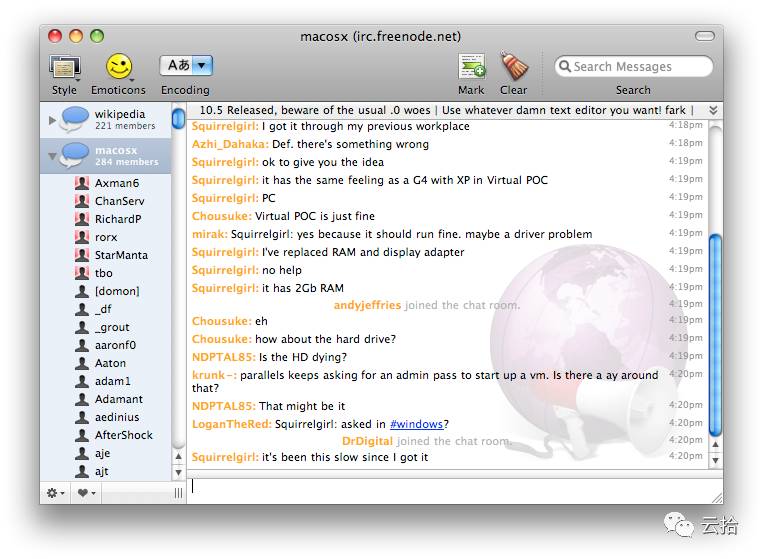Click the chat scrollbar up arrow
The width and height of the screenshot is (763, 559).
(715, 445)
